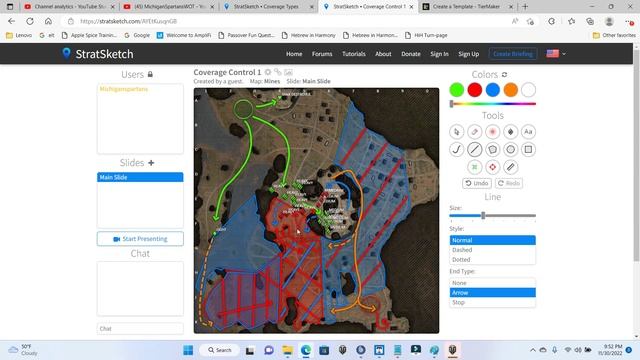Open File Explorer from taskbar
640x360 pixels.
(287, 350)
